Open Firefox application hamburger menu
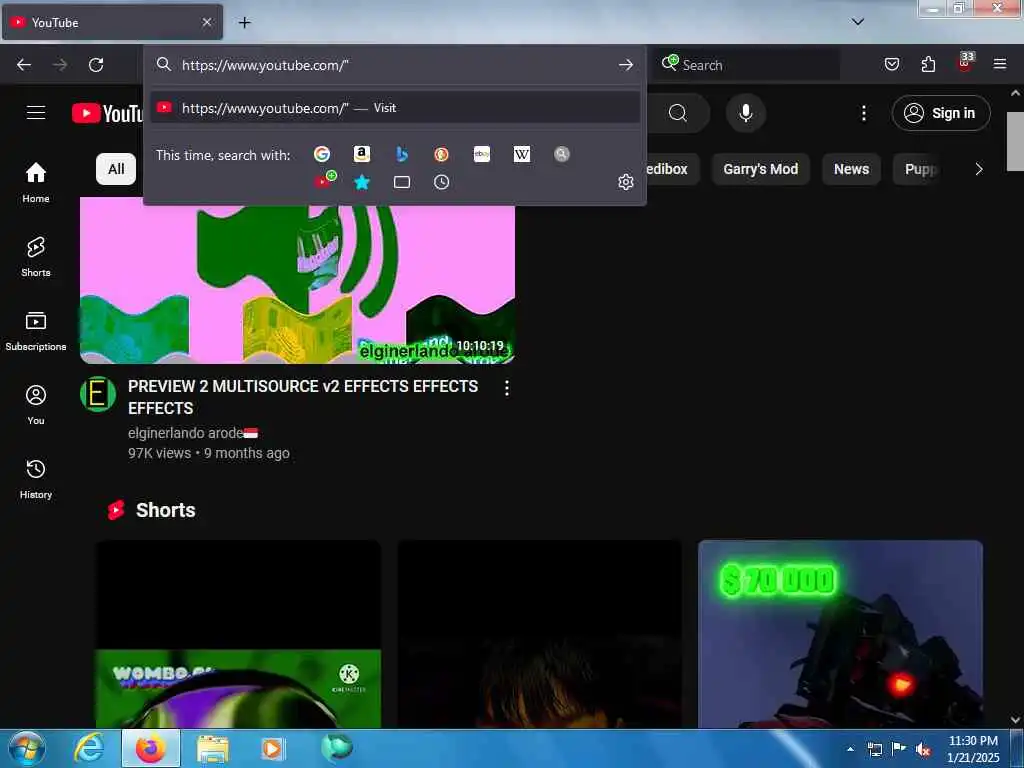 coord(999,64)
